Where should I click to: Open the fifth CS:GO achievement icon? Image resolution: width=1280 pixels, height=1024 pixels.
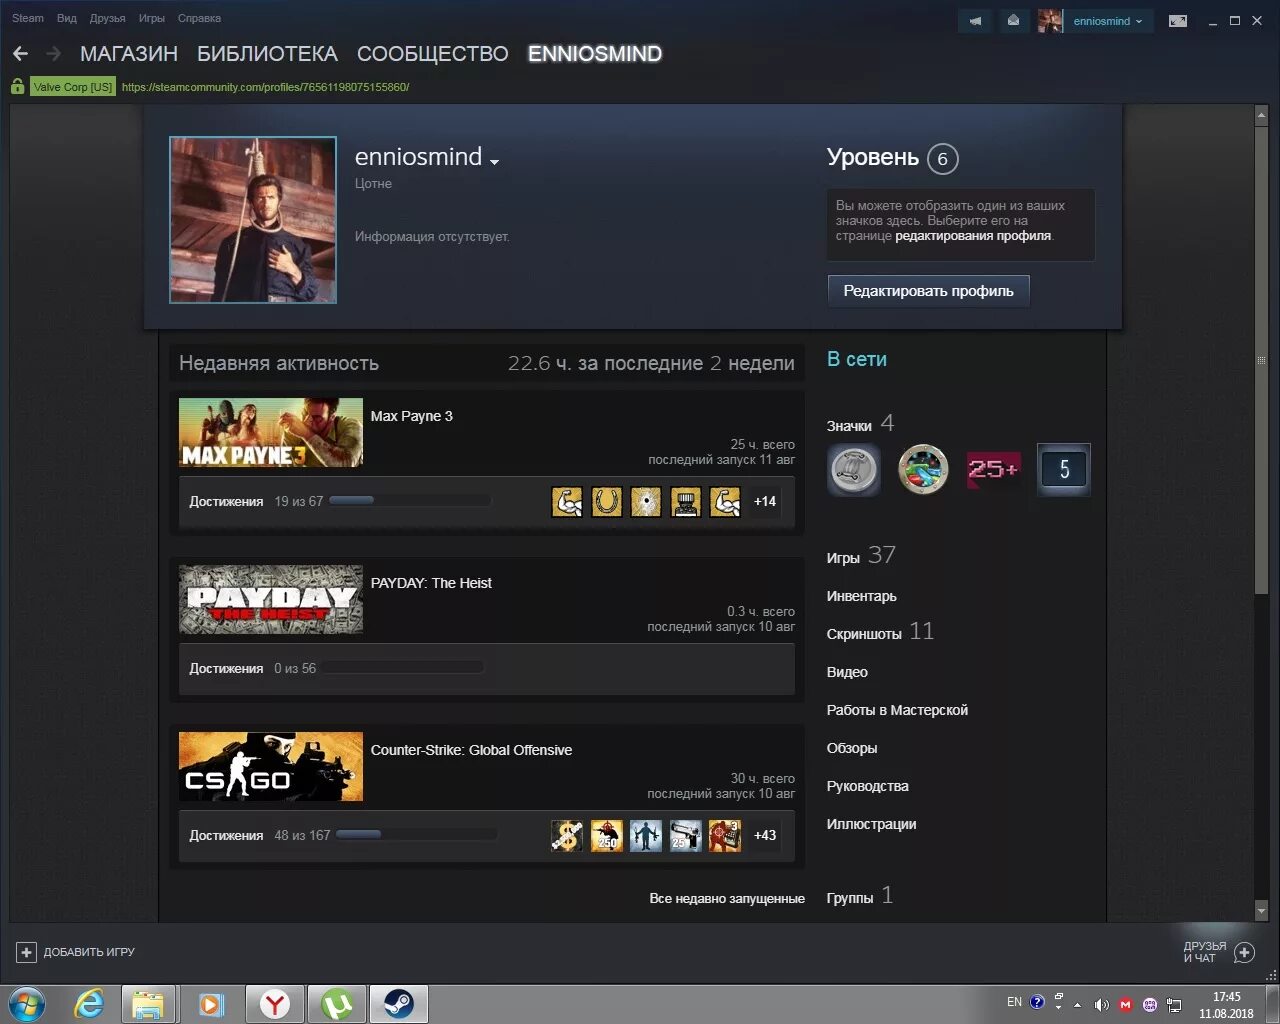pos(725,835)
